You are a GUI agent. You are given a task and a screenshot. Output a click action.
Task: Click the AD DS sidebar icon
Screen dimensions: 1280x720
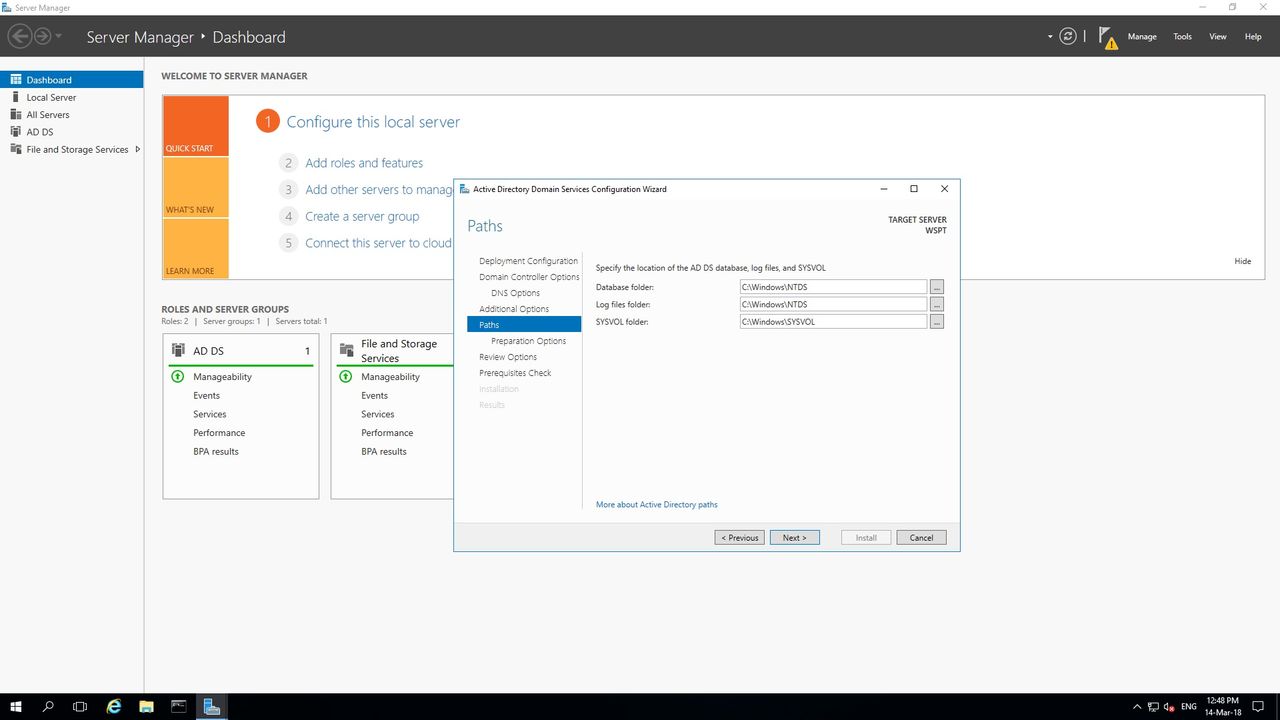click(16, 132)
